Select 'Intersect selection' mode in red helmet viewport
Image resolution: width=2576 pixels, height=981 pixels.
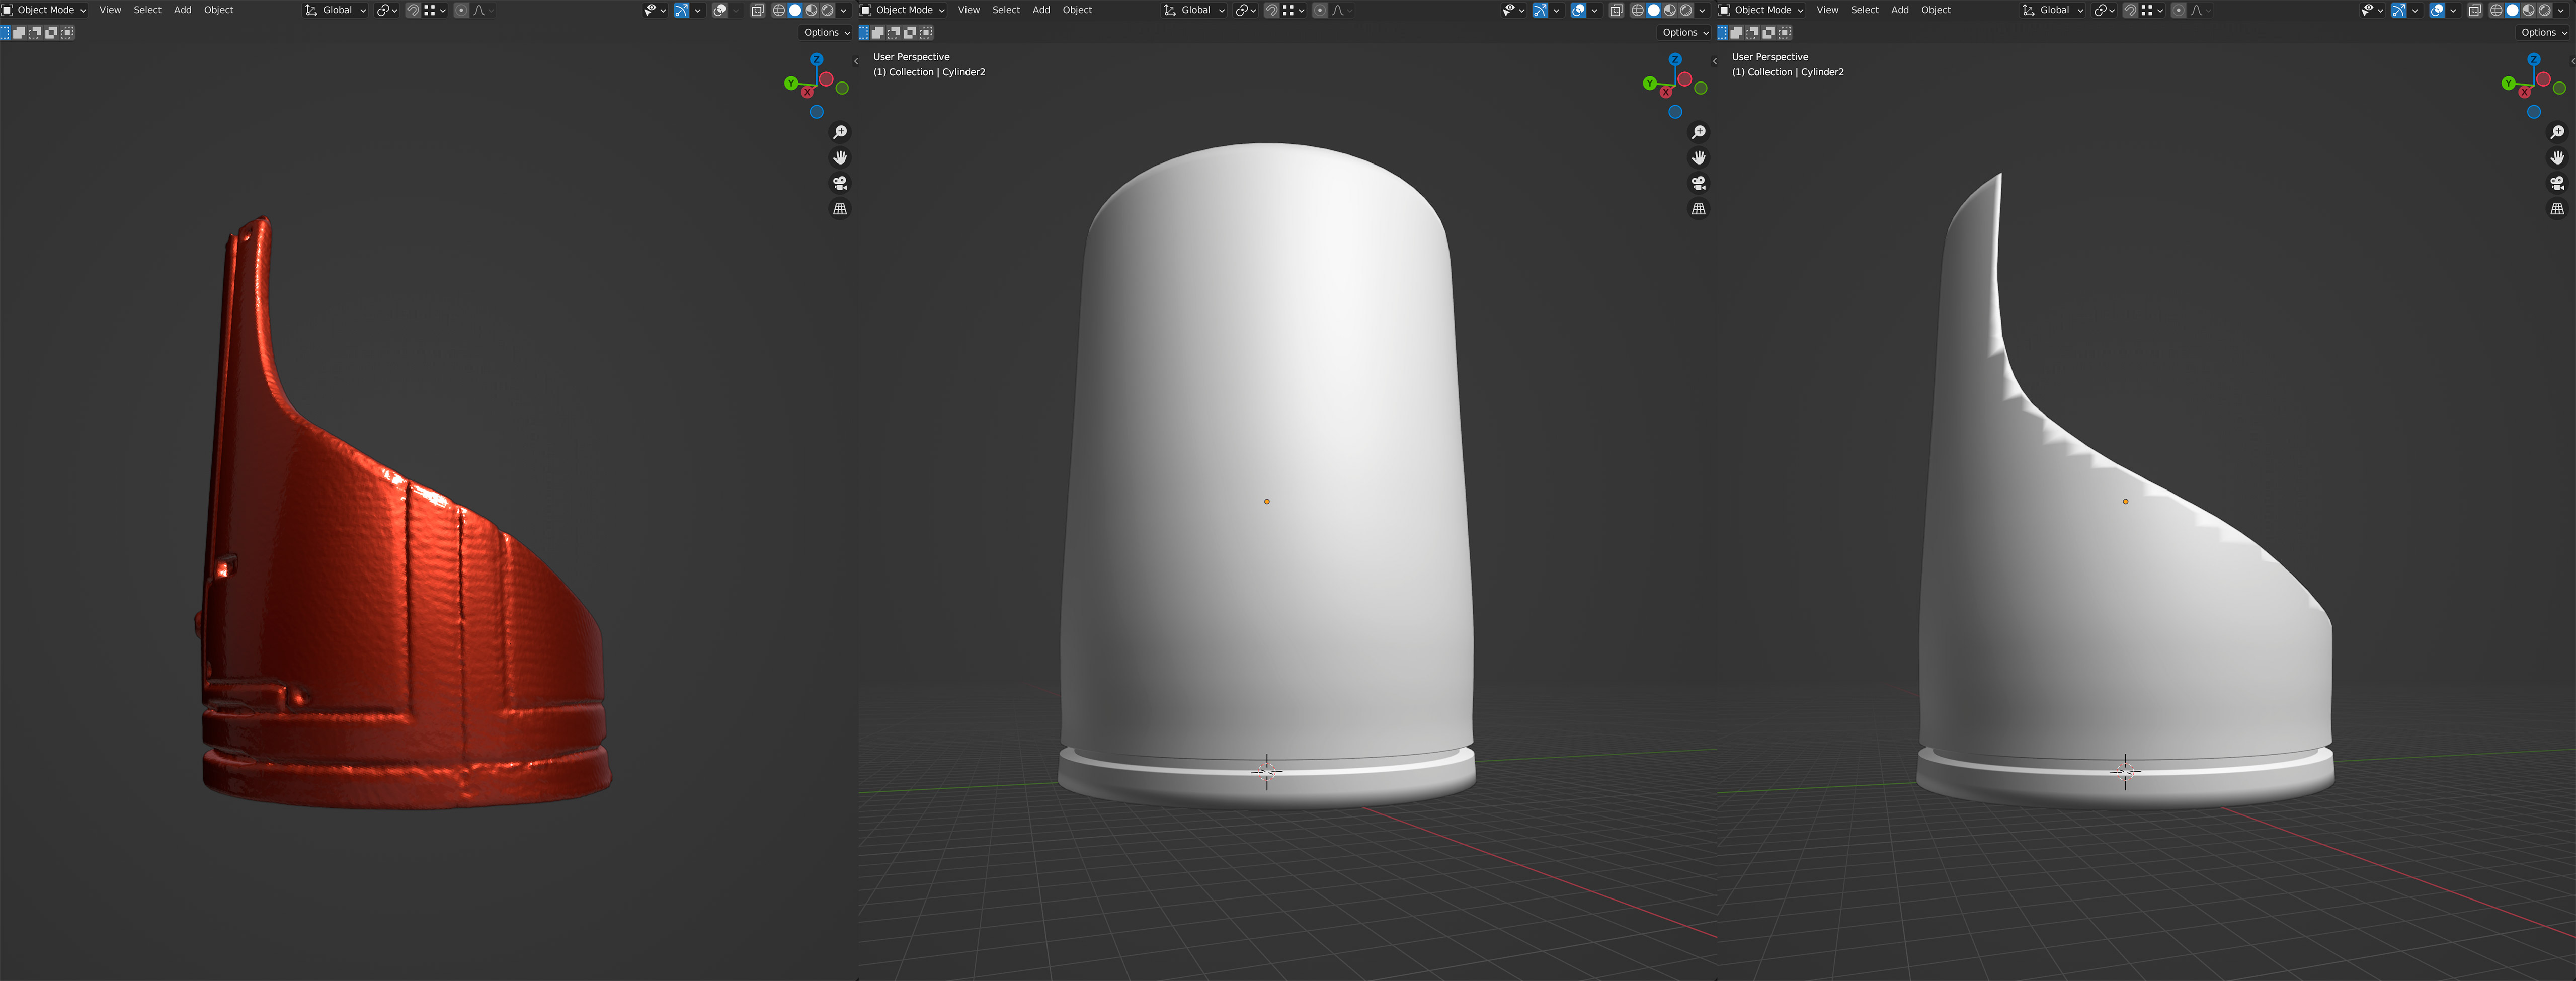pyautogui.click(x=67, y=32)
